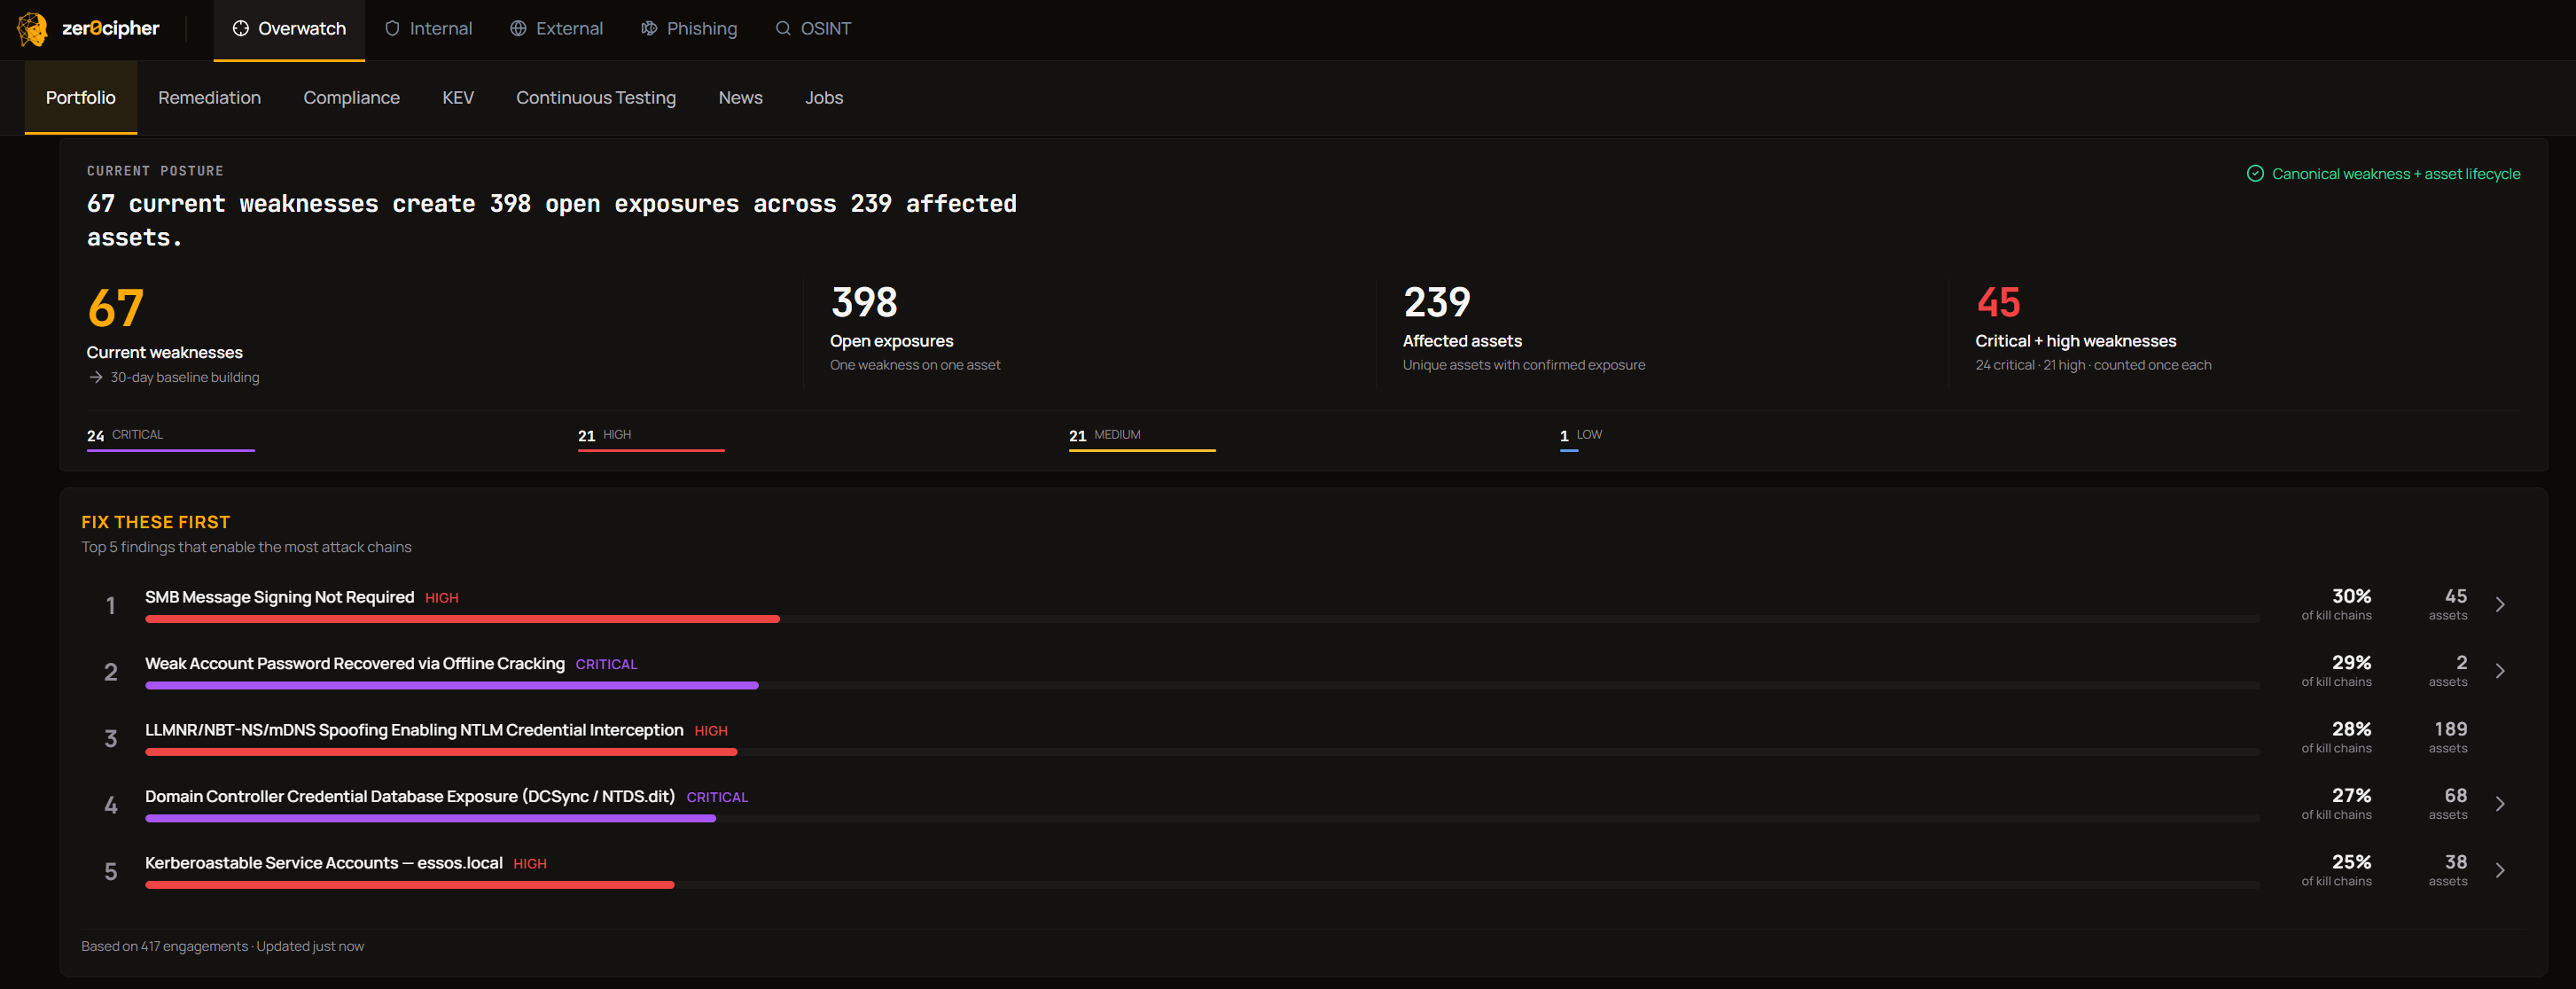Click 'Based on 417 engagements' footer text
Screen dimensions: 2576x989
pyautogui.click(x=165, y=947)
